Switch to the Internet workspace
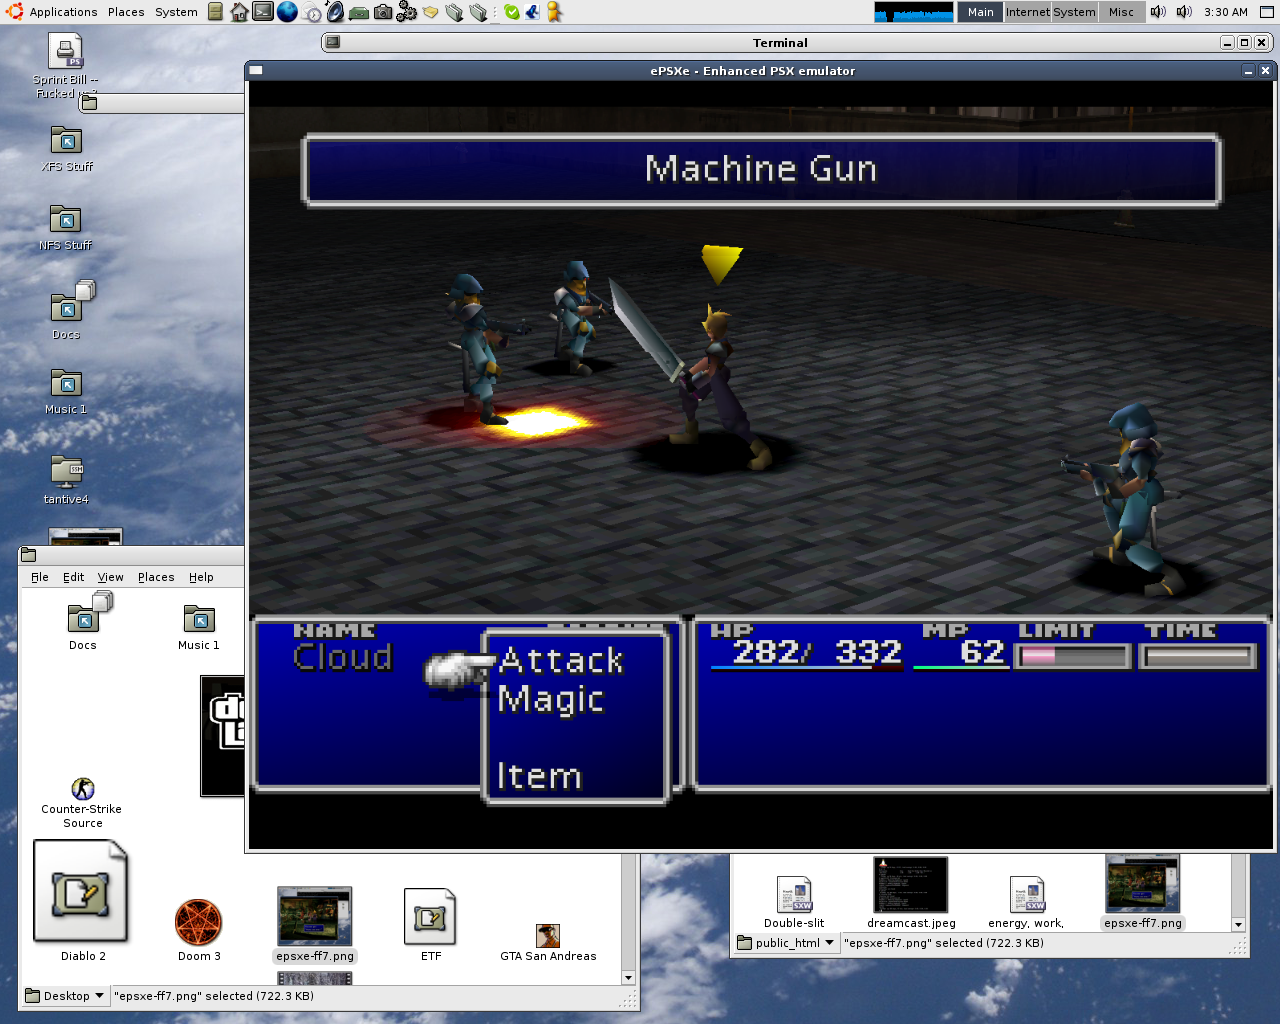Screen dimensions: 1280x1024 pyautogui.click(x=1028, y=12)
